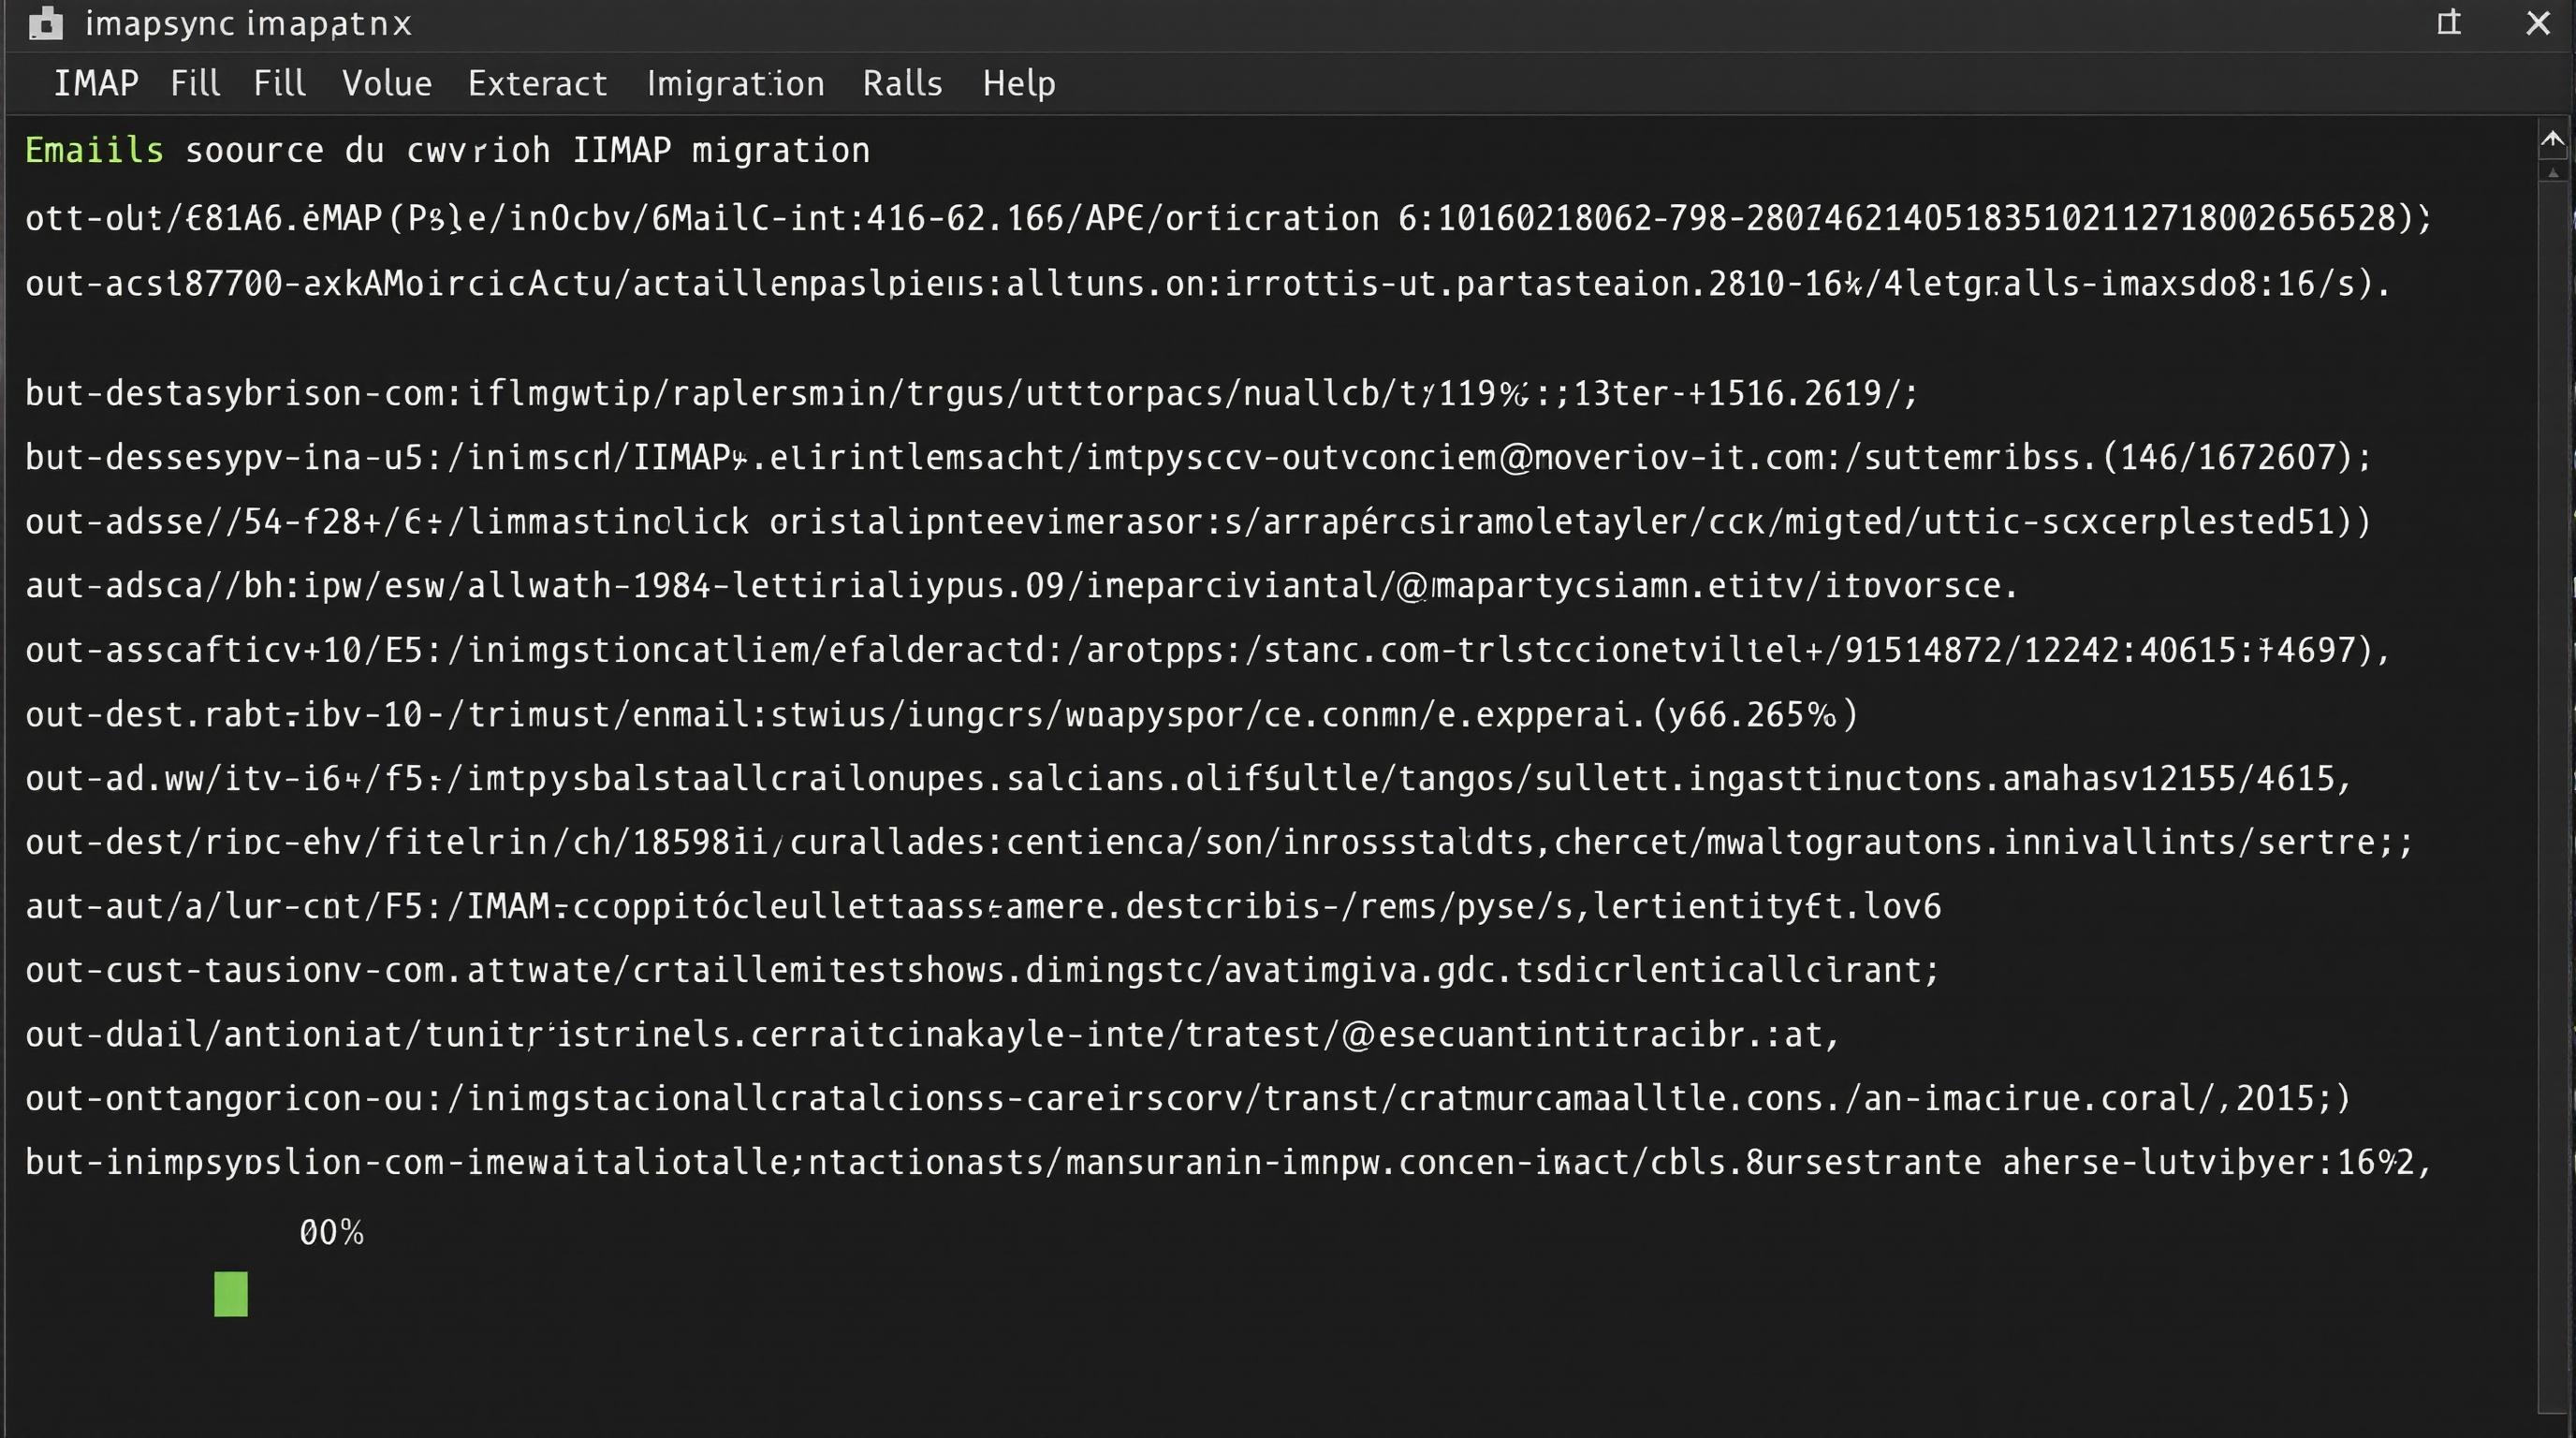Click line starting 'out-ad.ww/itv-i6'

1188,778
